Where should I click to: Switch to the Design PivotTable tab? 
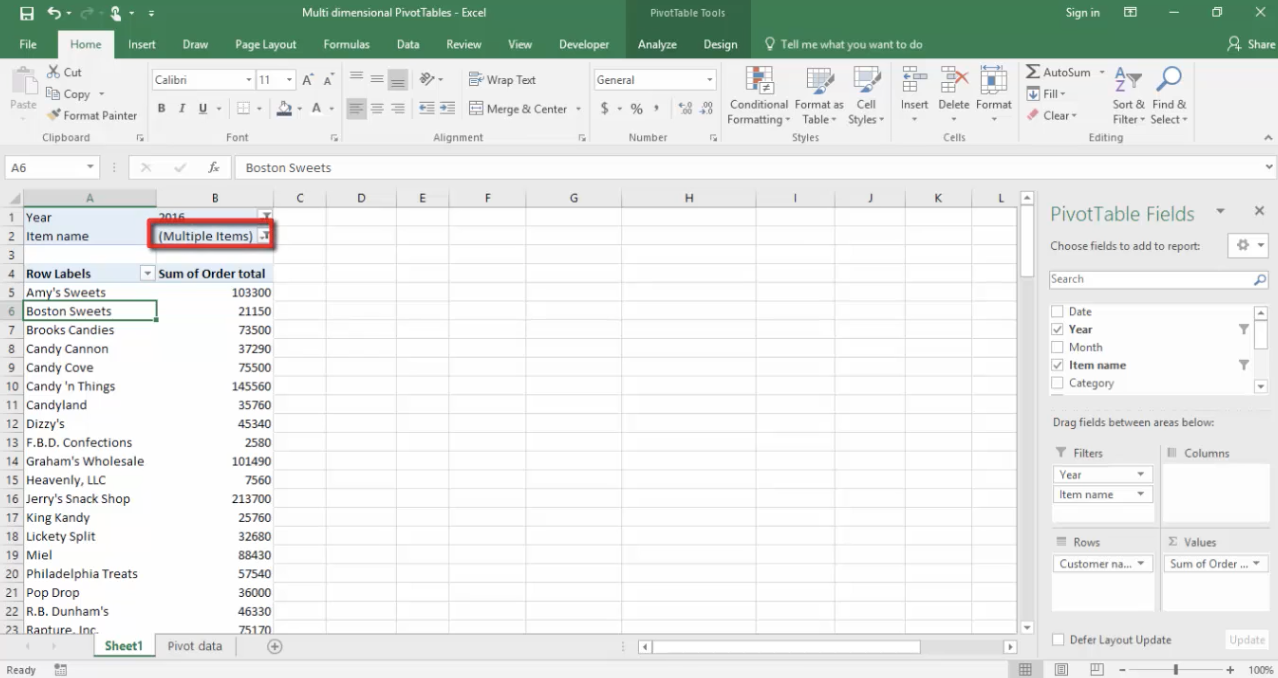720,44
